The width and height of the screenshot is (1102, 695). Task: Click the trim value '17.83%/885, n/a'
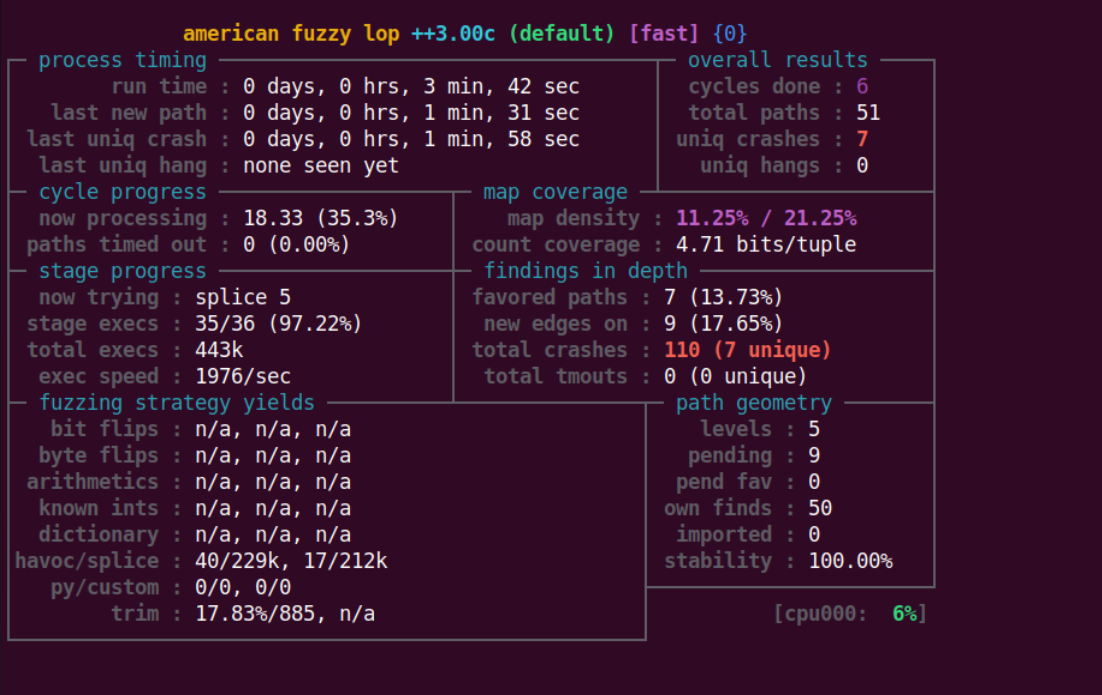284,613
